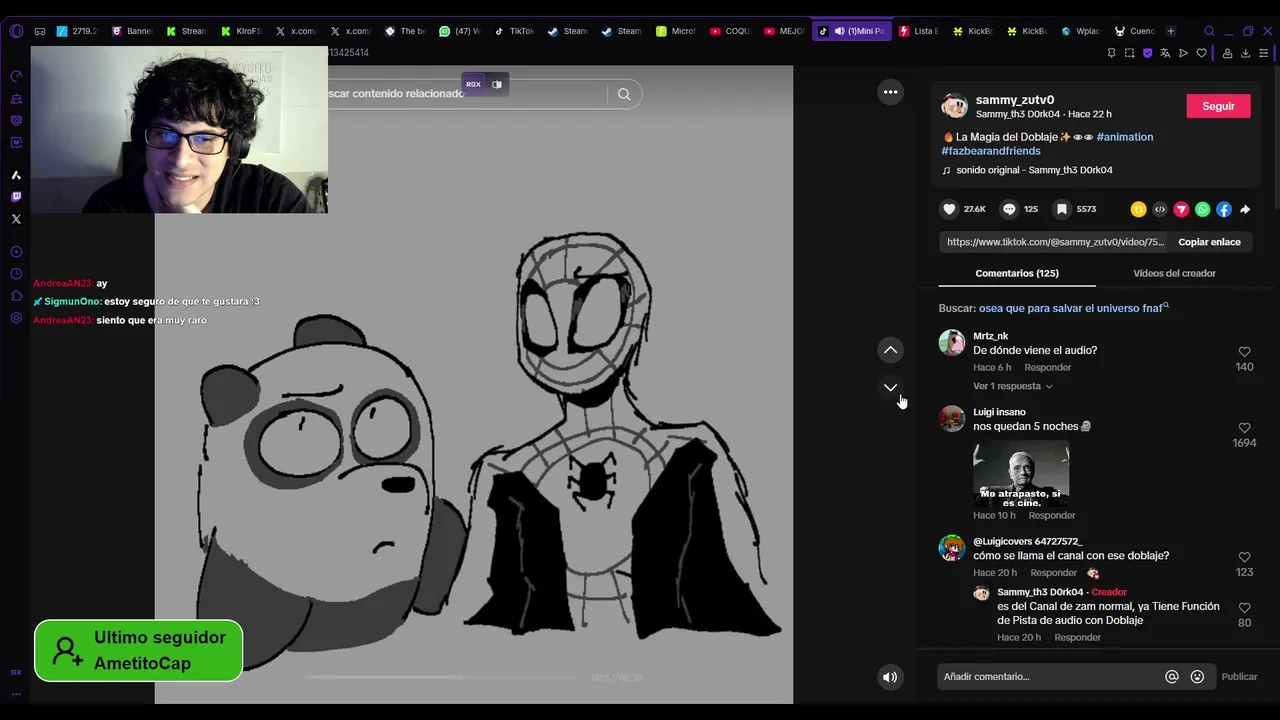The image size is (1280, 720).
Task: Click 'Responder' under Mrtz_nk's comment
Action: pos(1047,368)
